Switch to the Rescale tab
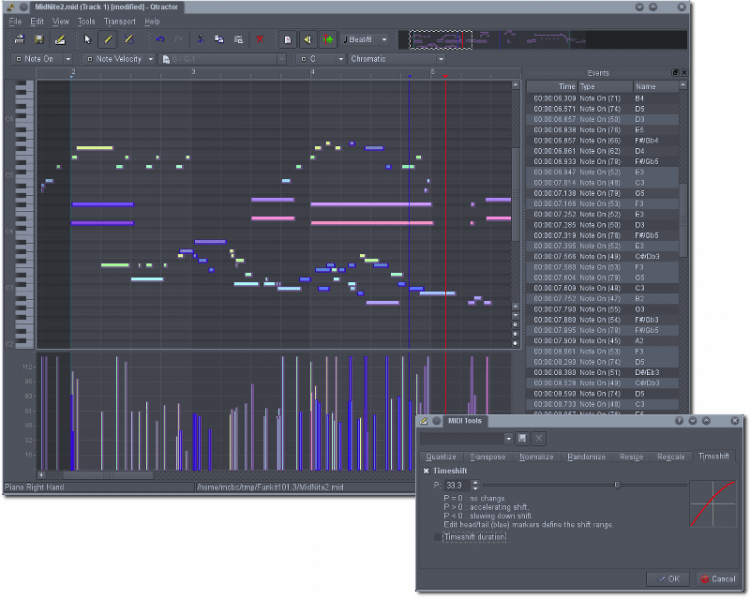Image resolution: width=750 pixels, height=600 pixels. [x=671, y=457]
